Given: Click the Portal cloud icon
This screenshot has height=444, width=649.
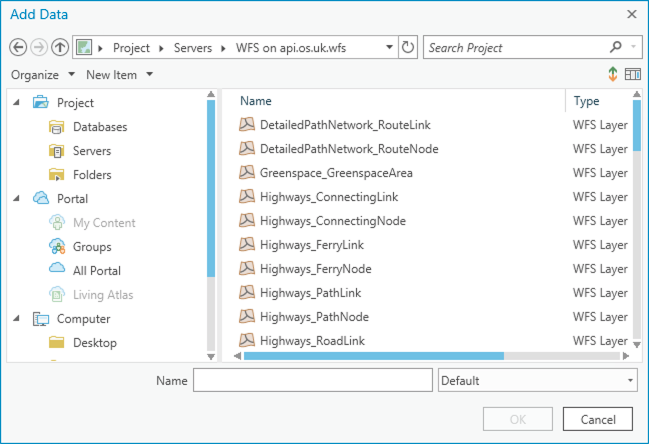Looking at the screenshot, I should click(x=41, y=198).
